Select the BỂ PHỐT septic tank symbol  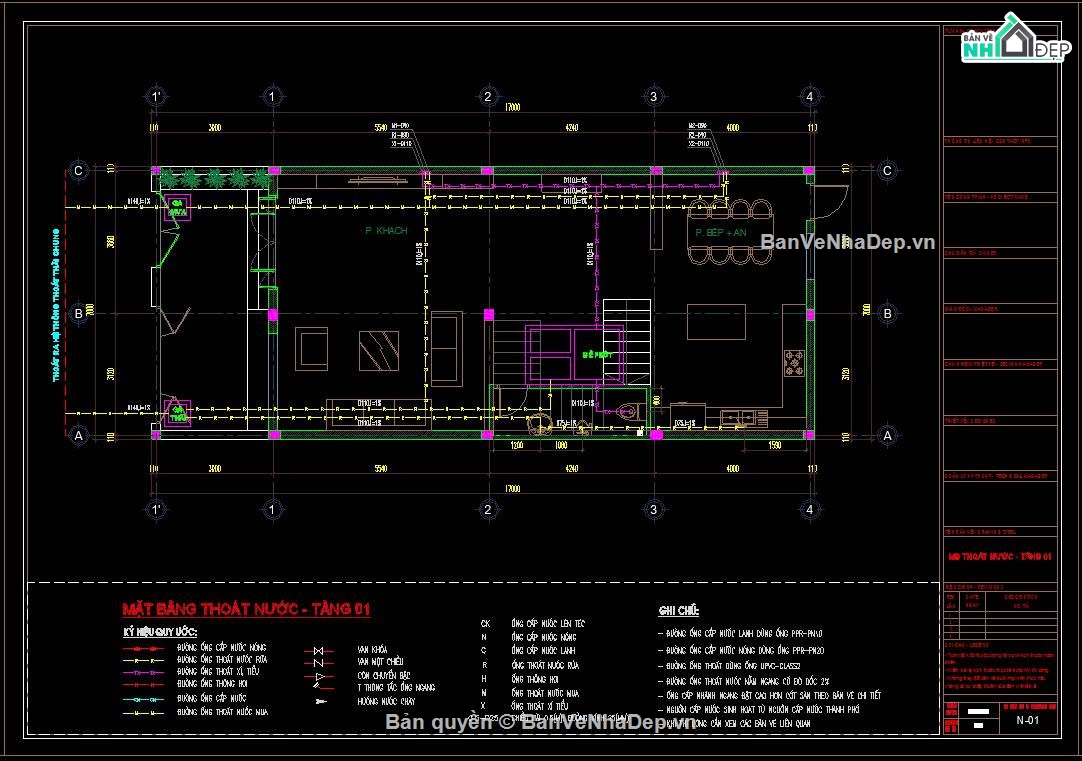click(x=597, y=353)
